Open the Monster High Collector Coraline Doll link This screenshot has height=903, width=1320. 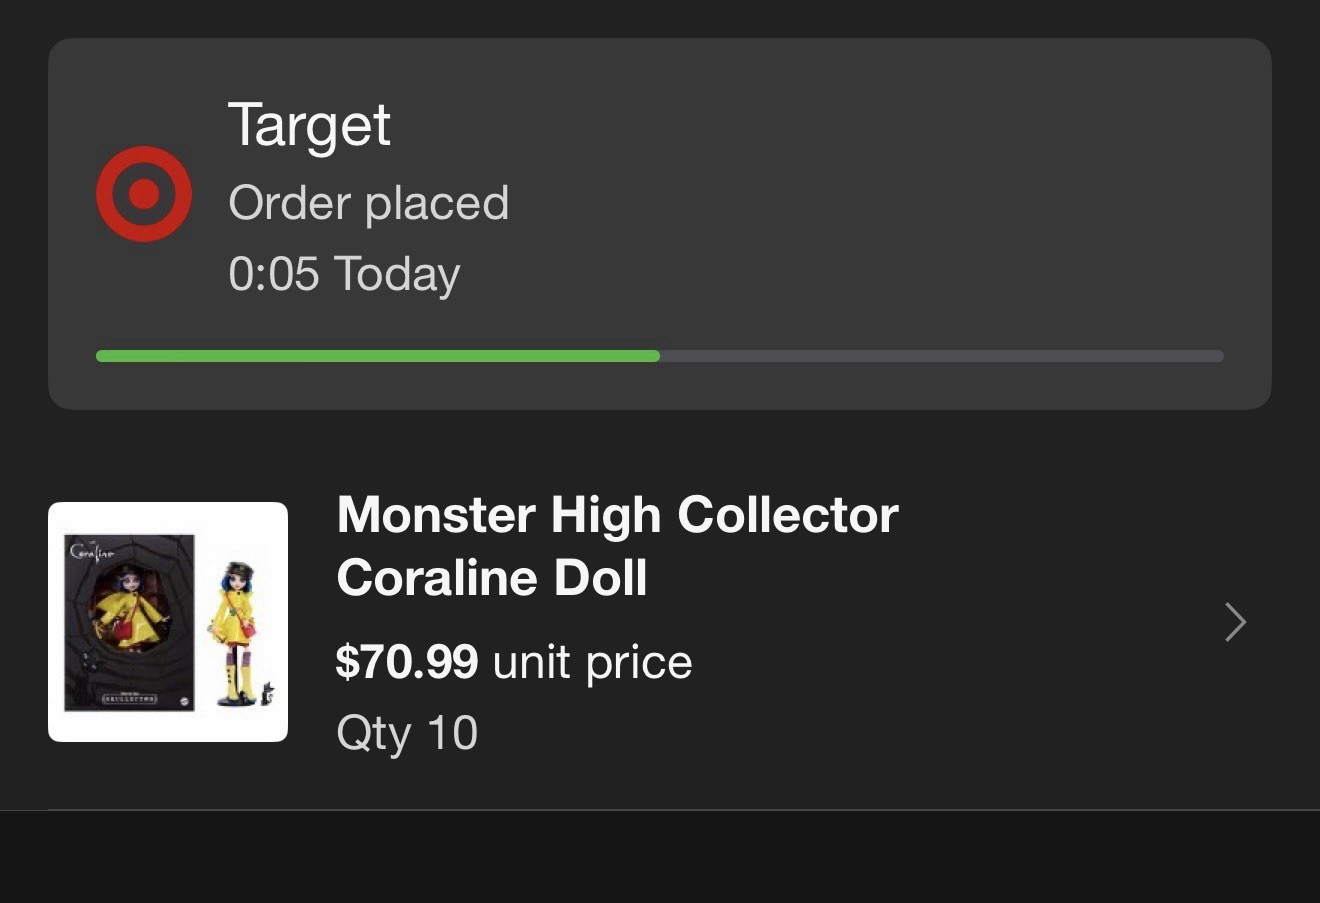(x=616, y=545)
